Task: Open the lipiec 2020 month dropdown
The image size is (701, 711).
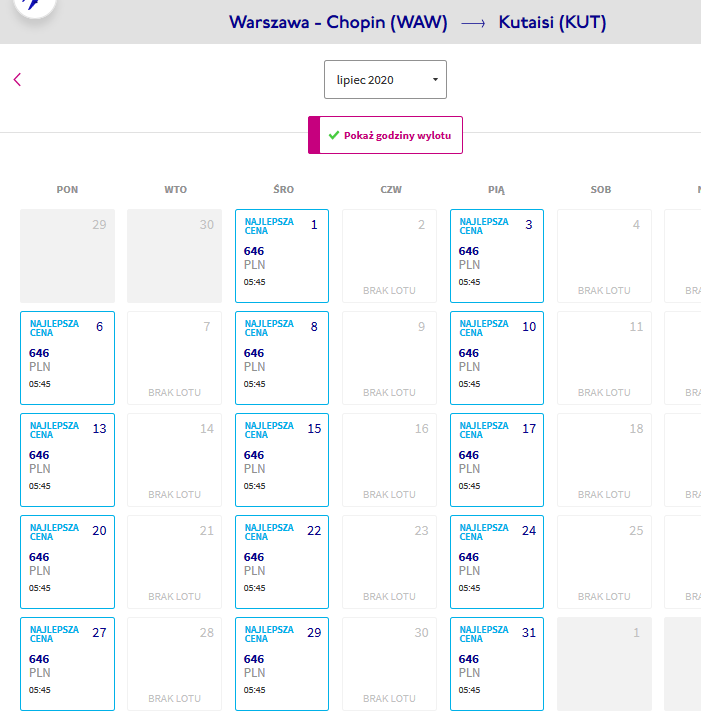Action: click(x=385, y=79)
